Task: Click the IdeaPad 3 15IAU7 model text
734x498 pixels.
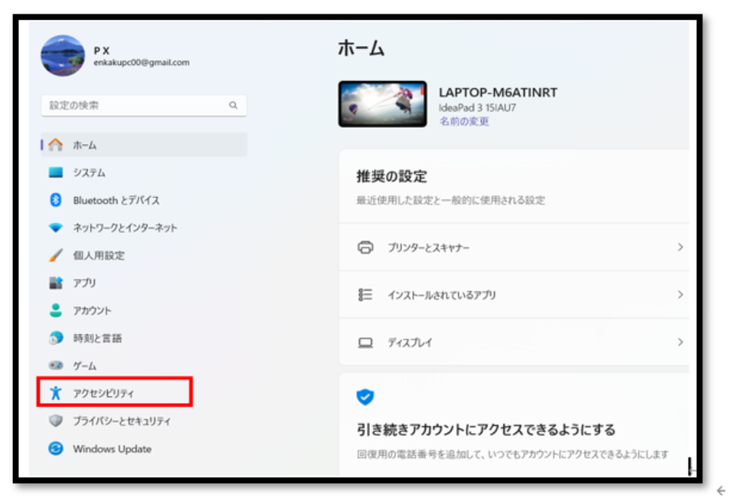Action: (x=477, y=108)
